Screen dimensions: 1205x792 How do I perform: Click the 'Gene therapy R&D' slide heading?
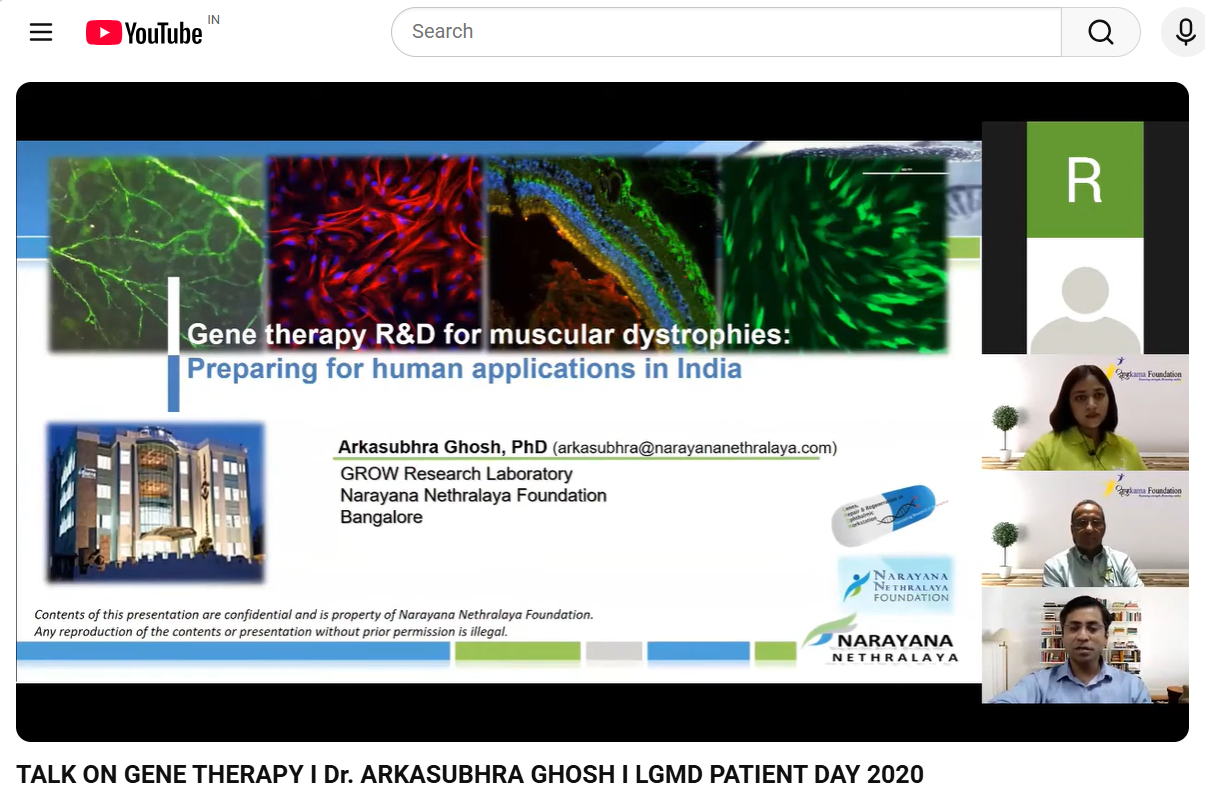488,335
